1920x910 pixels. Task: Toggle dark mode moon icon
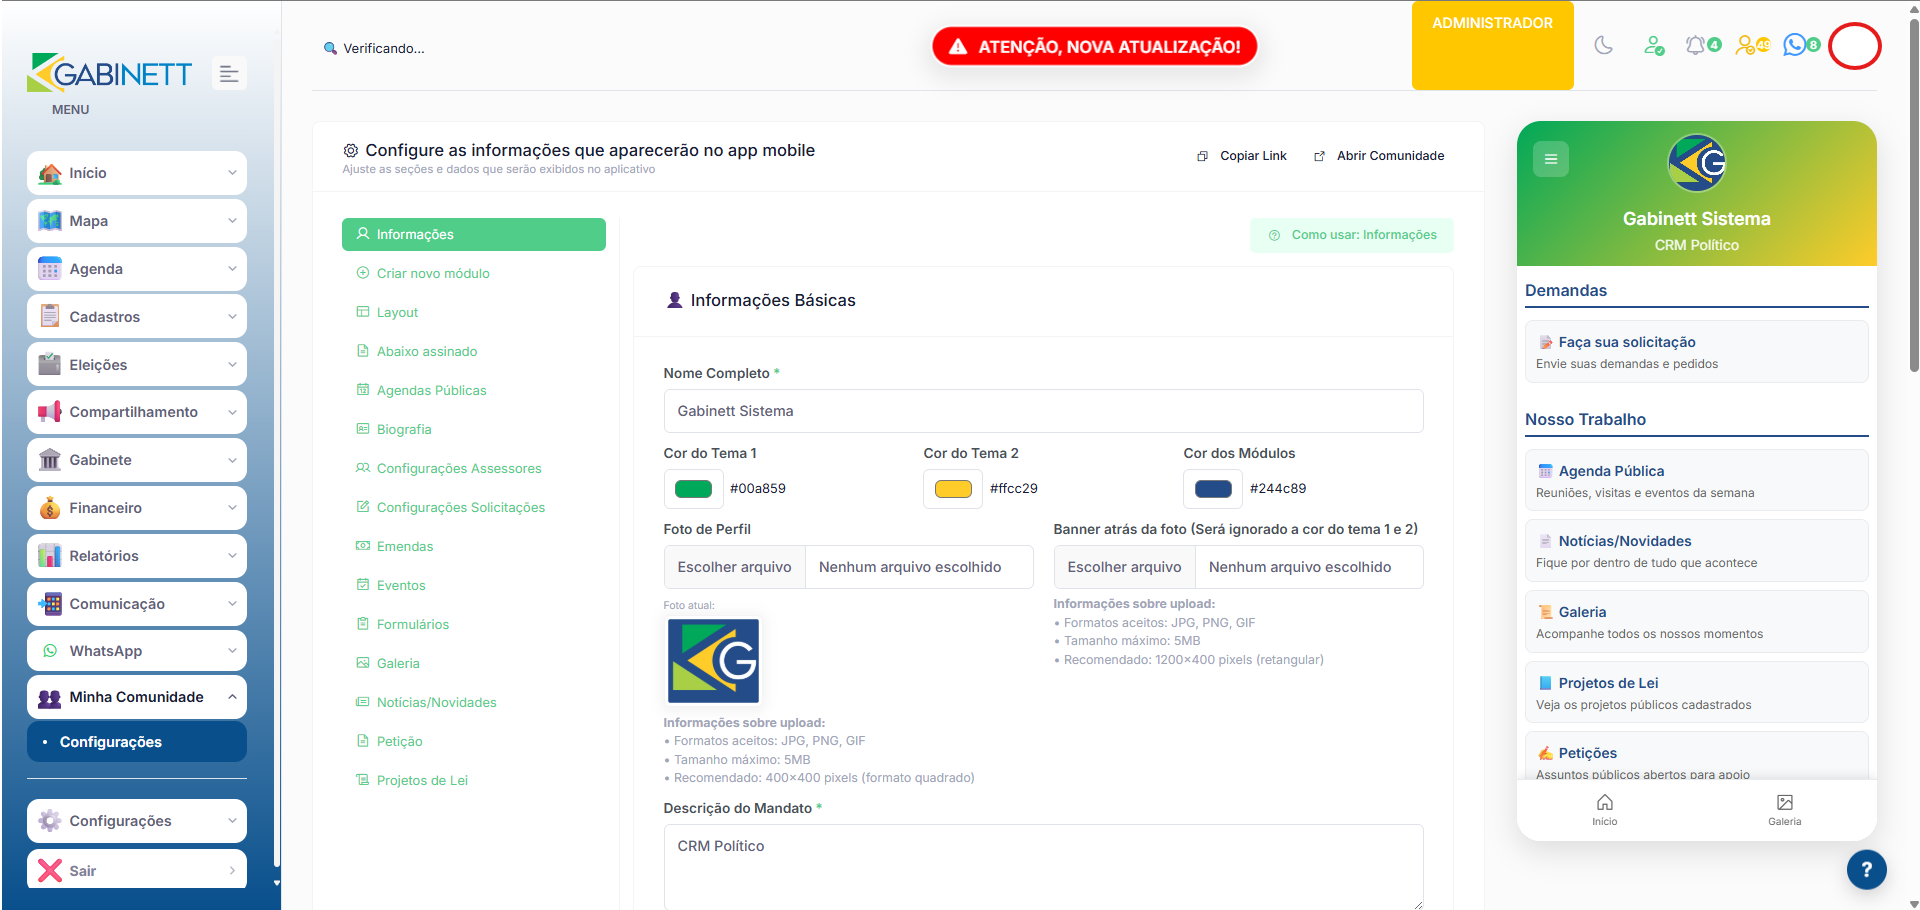[x=1604, y=45]
